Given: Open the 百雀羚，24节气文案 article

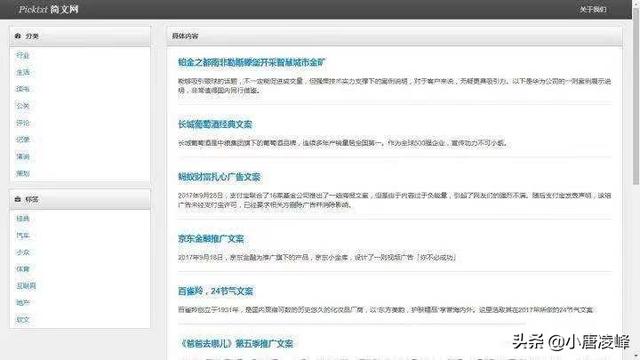Looking at the screenshot, I should click(216, 291).
